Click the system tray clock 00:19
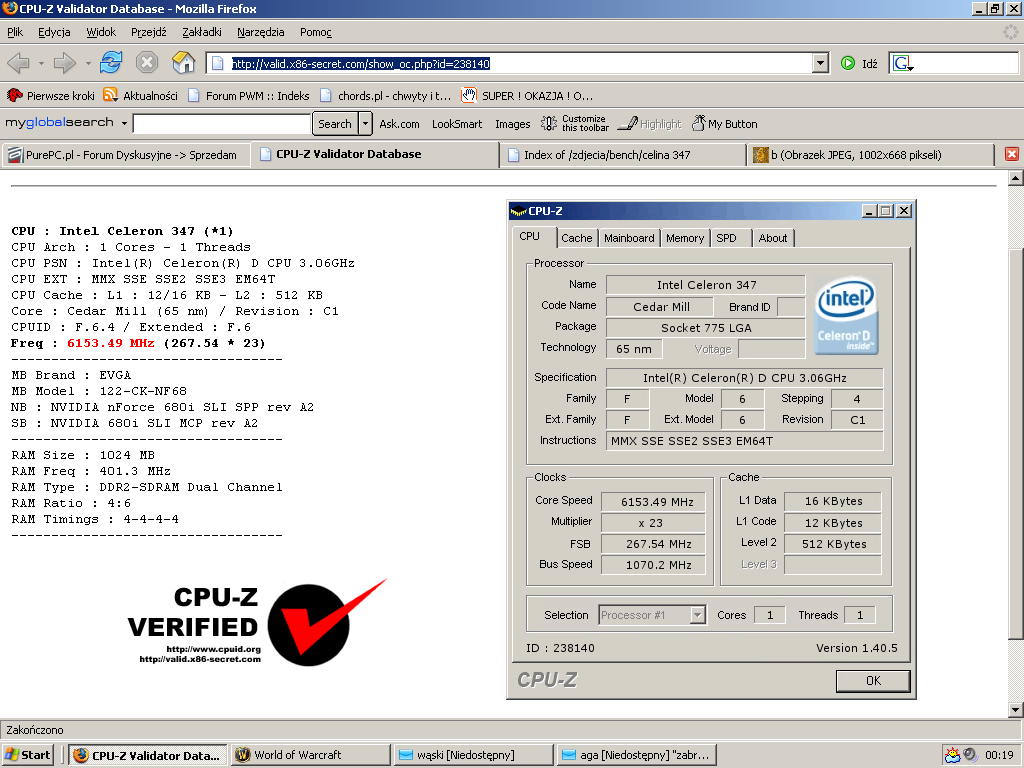The image size is (1024, 768). click(x=999, y=755)
